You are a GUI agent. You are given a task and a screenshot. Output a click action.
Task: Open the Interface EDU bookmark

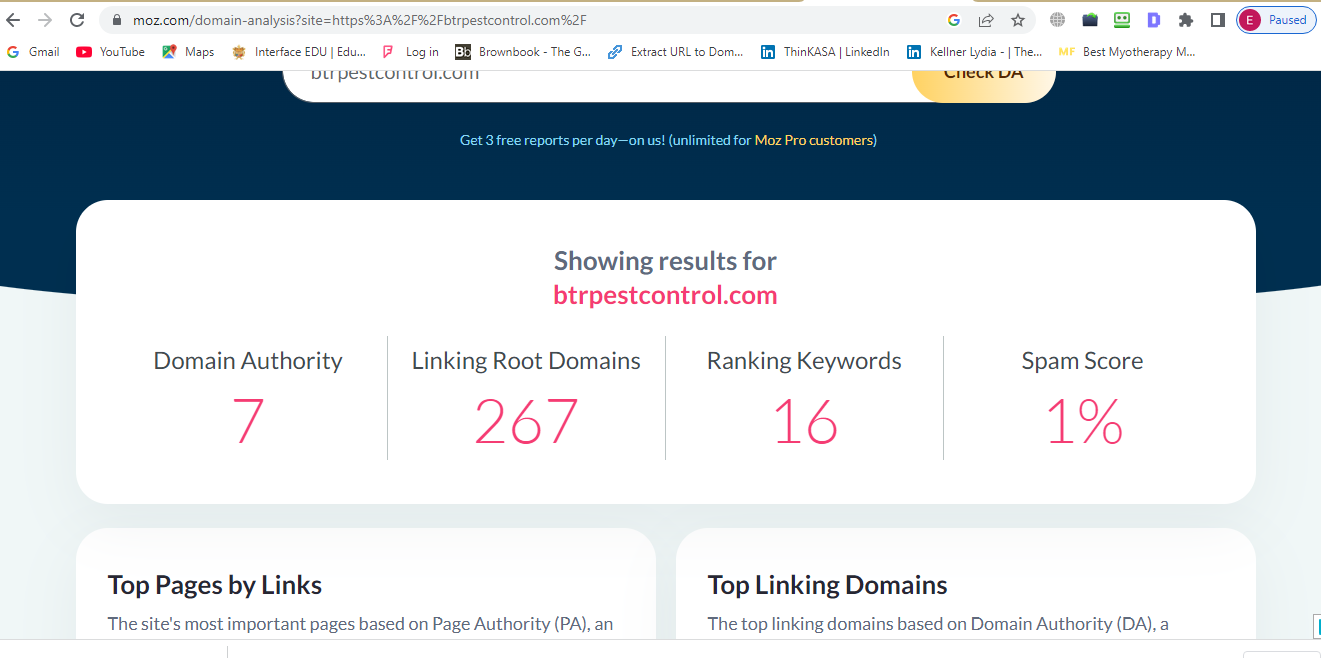pos(299,52)
